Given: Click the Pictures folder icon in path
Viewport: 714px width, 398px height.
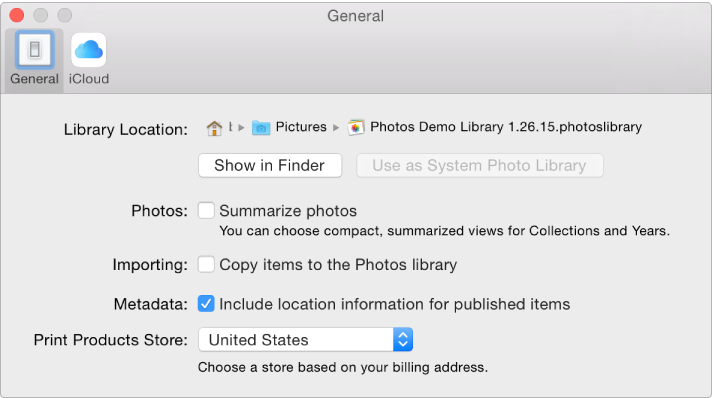Looking at the screenshot, I should (261, 128).
